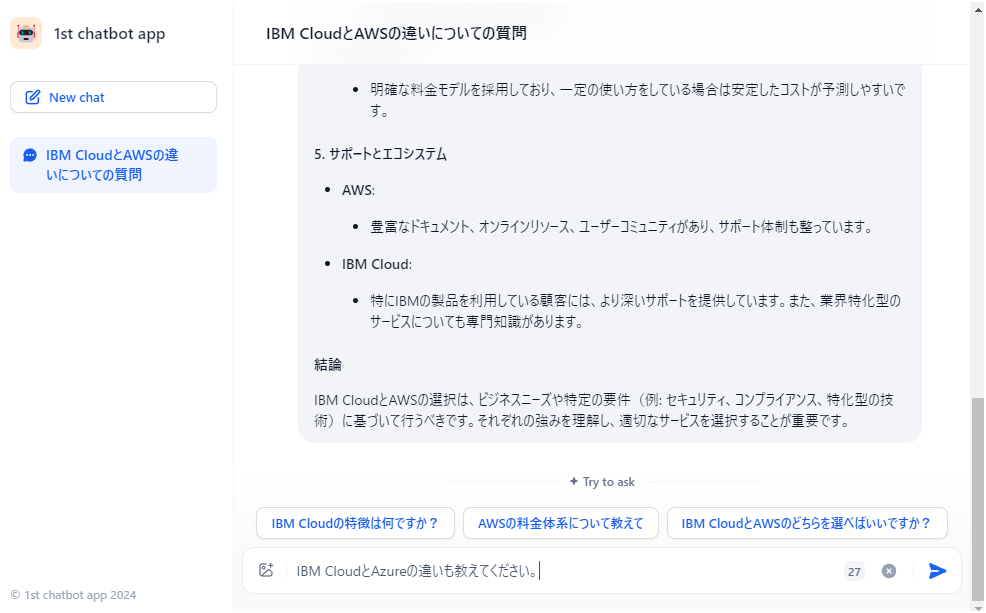The image size is (986, 613).
Task: Ask suggestion AWSの料金体系について教えて
Action: pos(560,523)
